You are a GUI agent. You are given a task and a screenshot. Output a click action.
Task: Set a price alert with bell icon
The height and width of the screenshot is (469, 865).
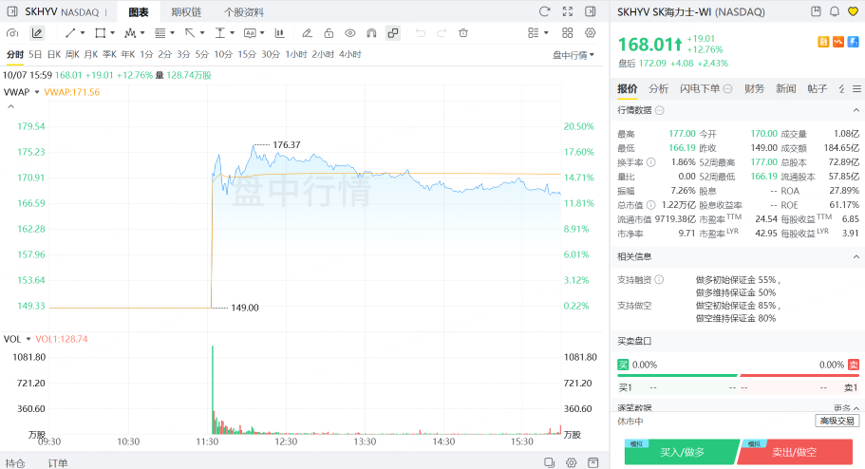coord(835,12)
